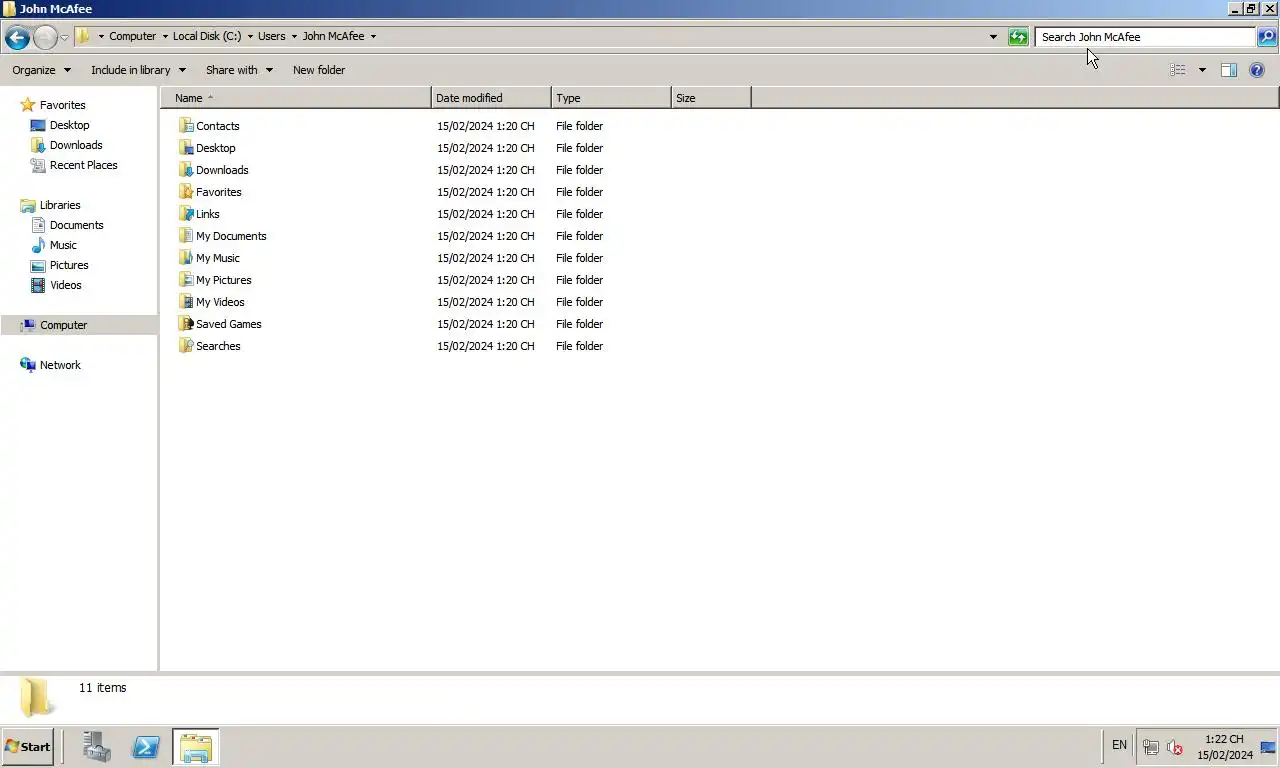
Task: Click the Back navigation arrow
Action: pyautogui.click(x=16, y=38)
